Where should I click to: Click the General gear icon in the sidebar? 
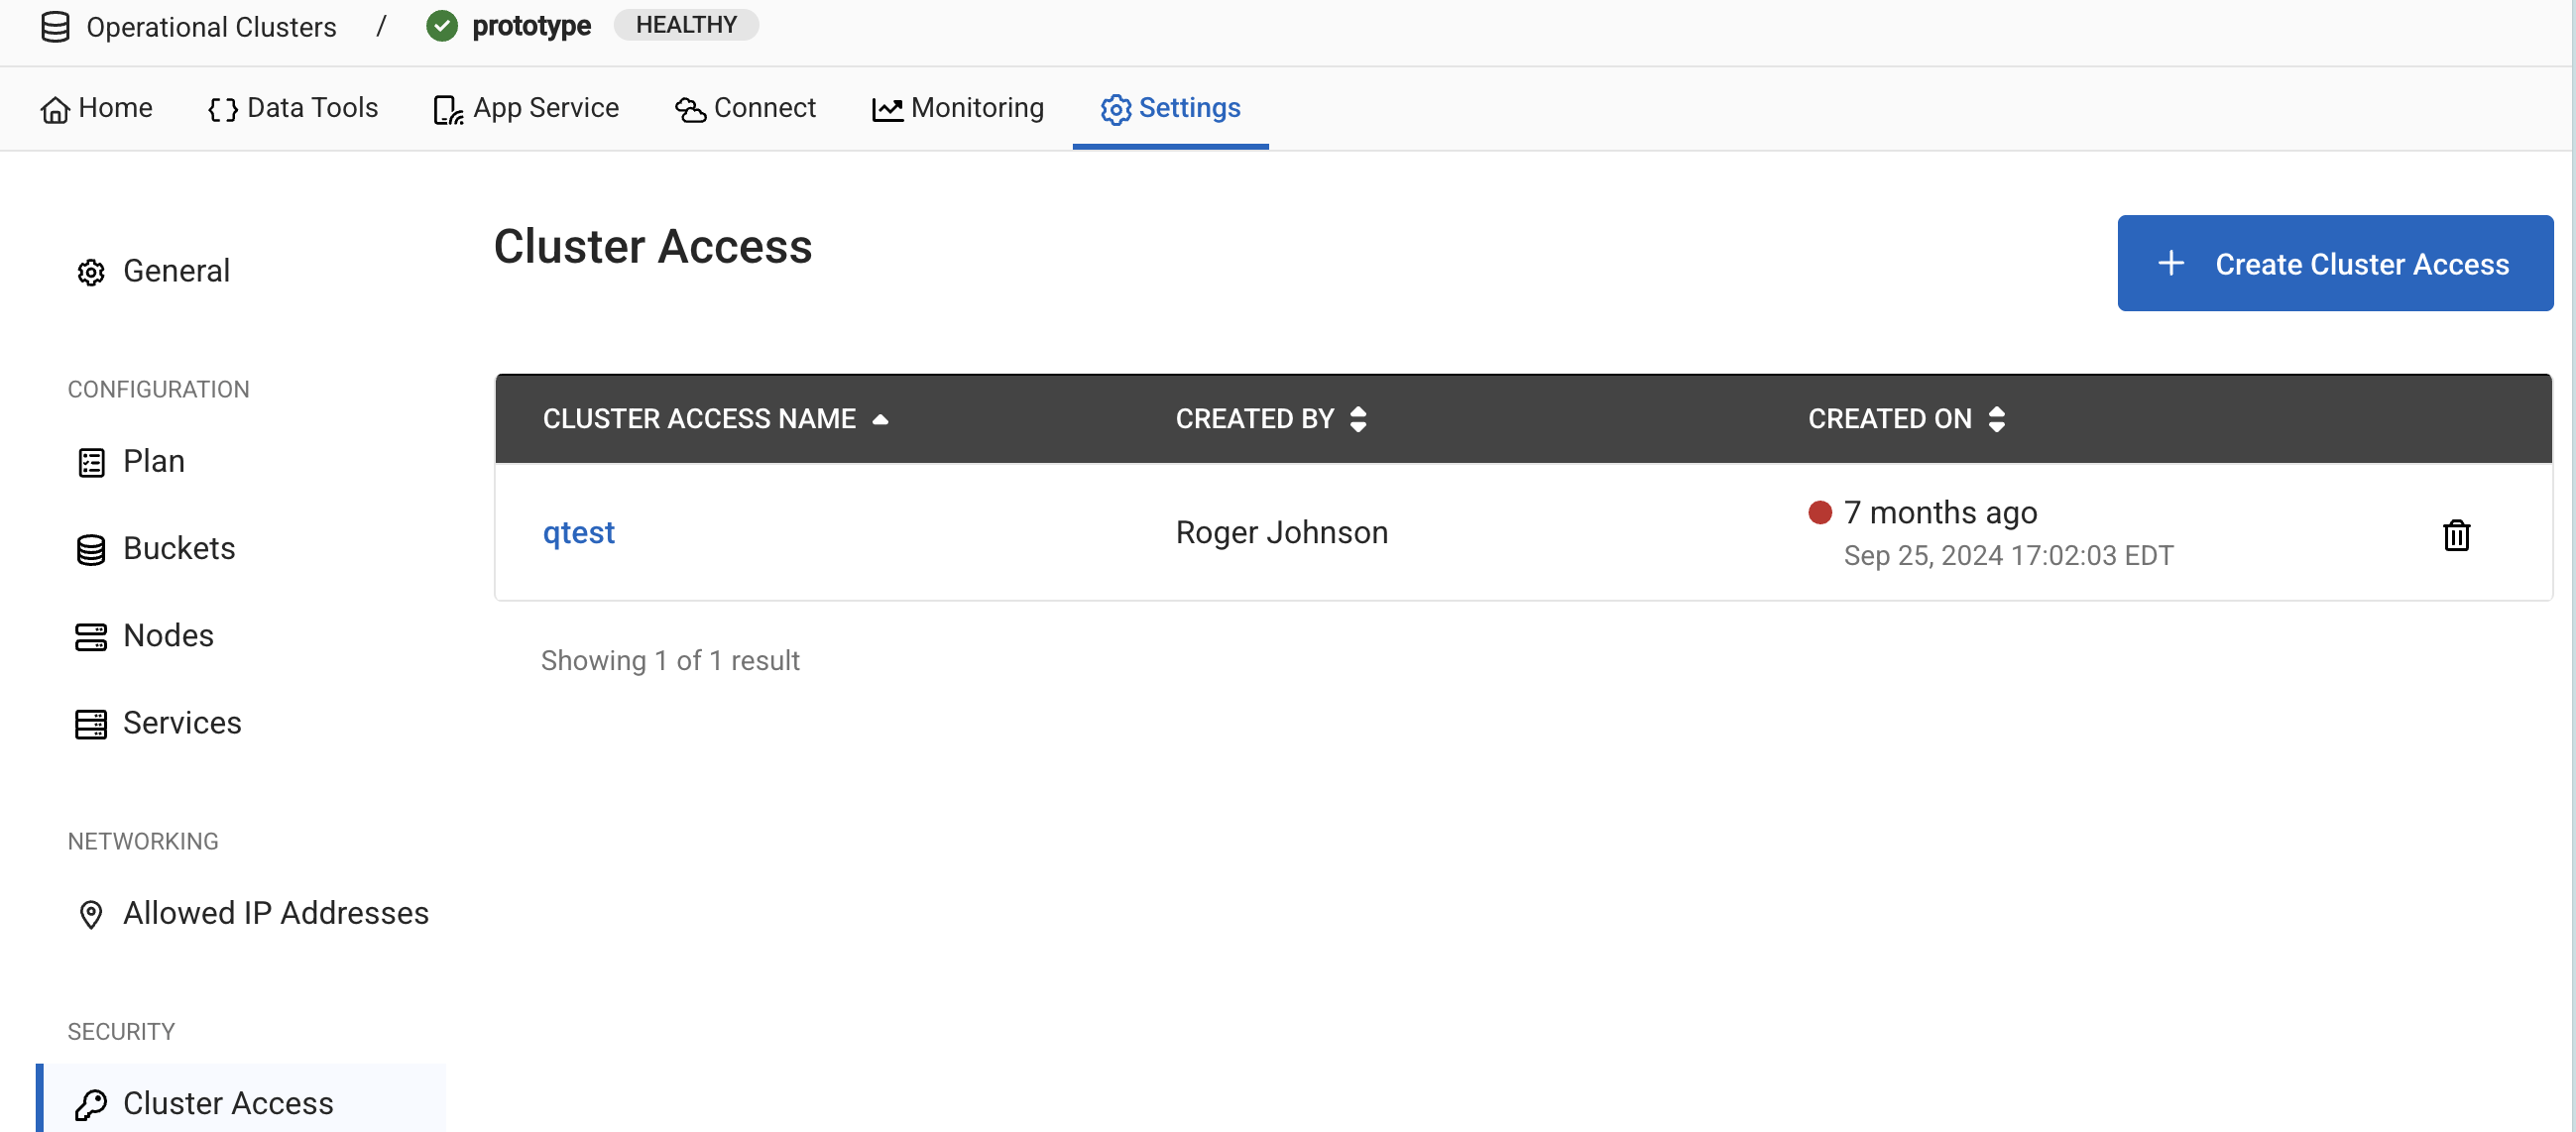[x=91, y=272]
